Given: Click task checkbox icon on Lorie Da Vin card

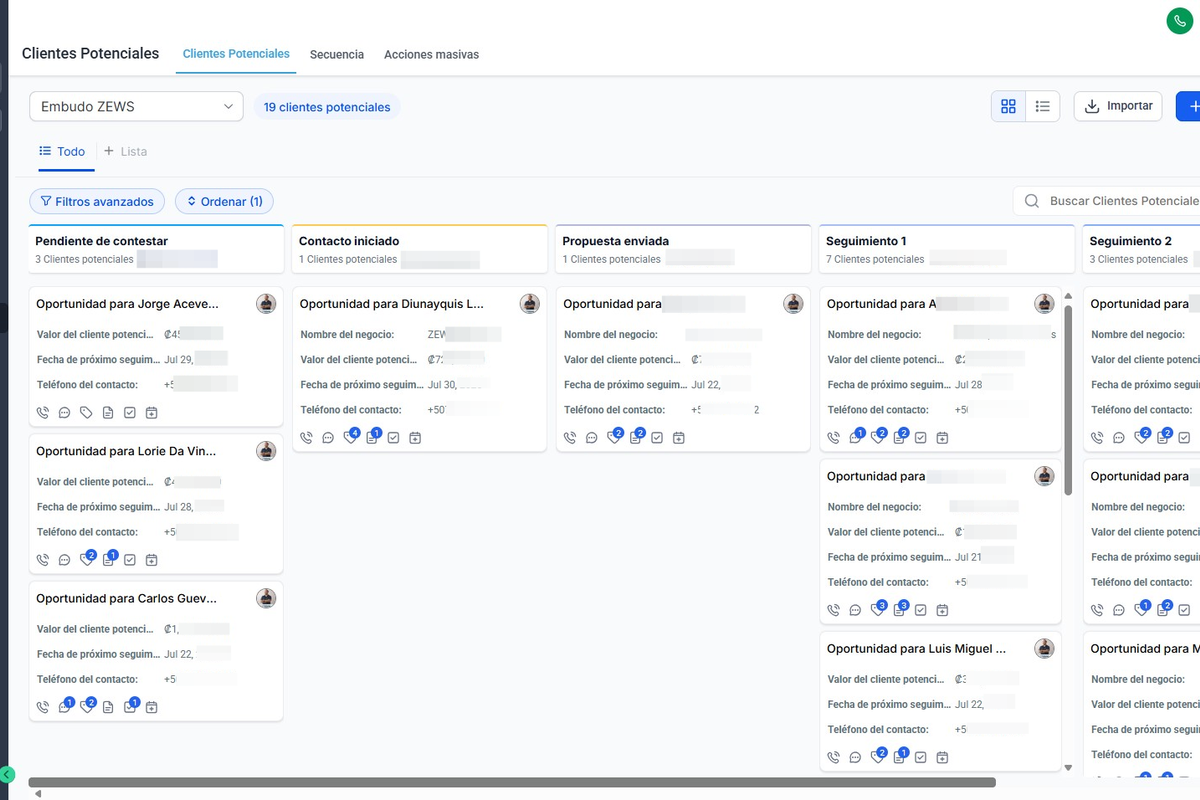Looking at the screenshot, I should tap(130, 560).
